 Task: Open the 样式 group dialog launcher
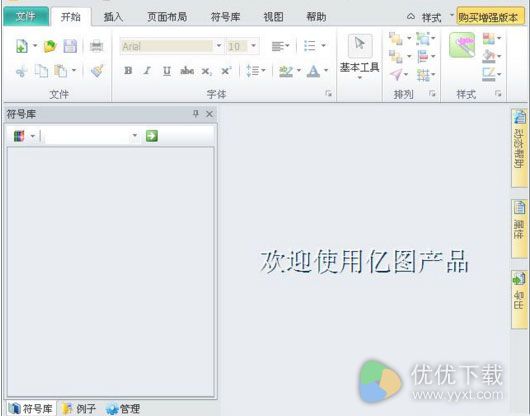click(x=498, y=94)
